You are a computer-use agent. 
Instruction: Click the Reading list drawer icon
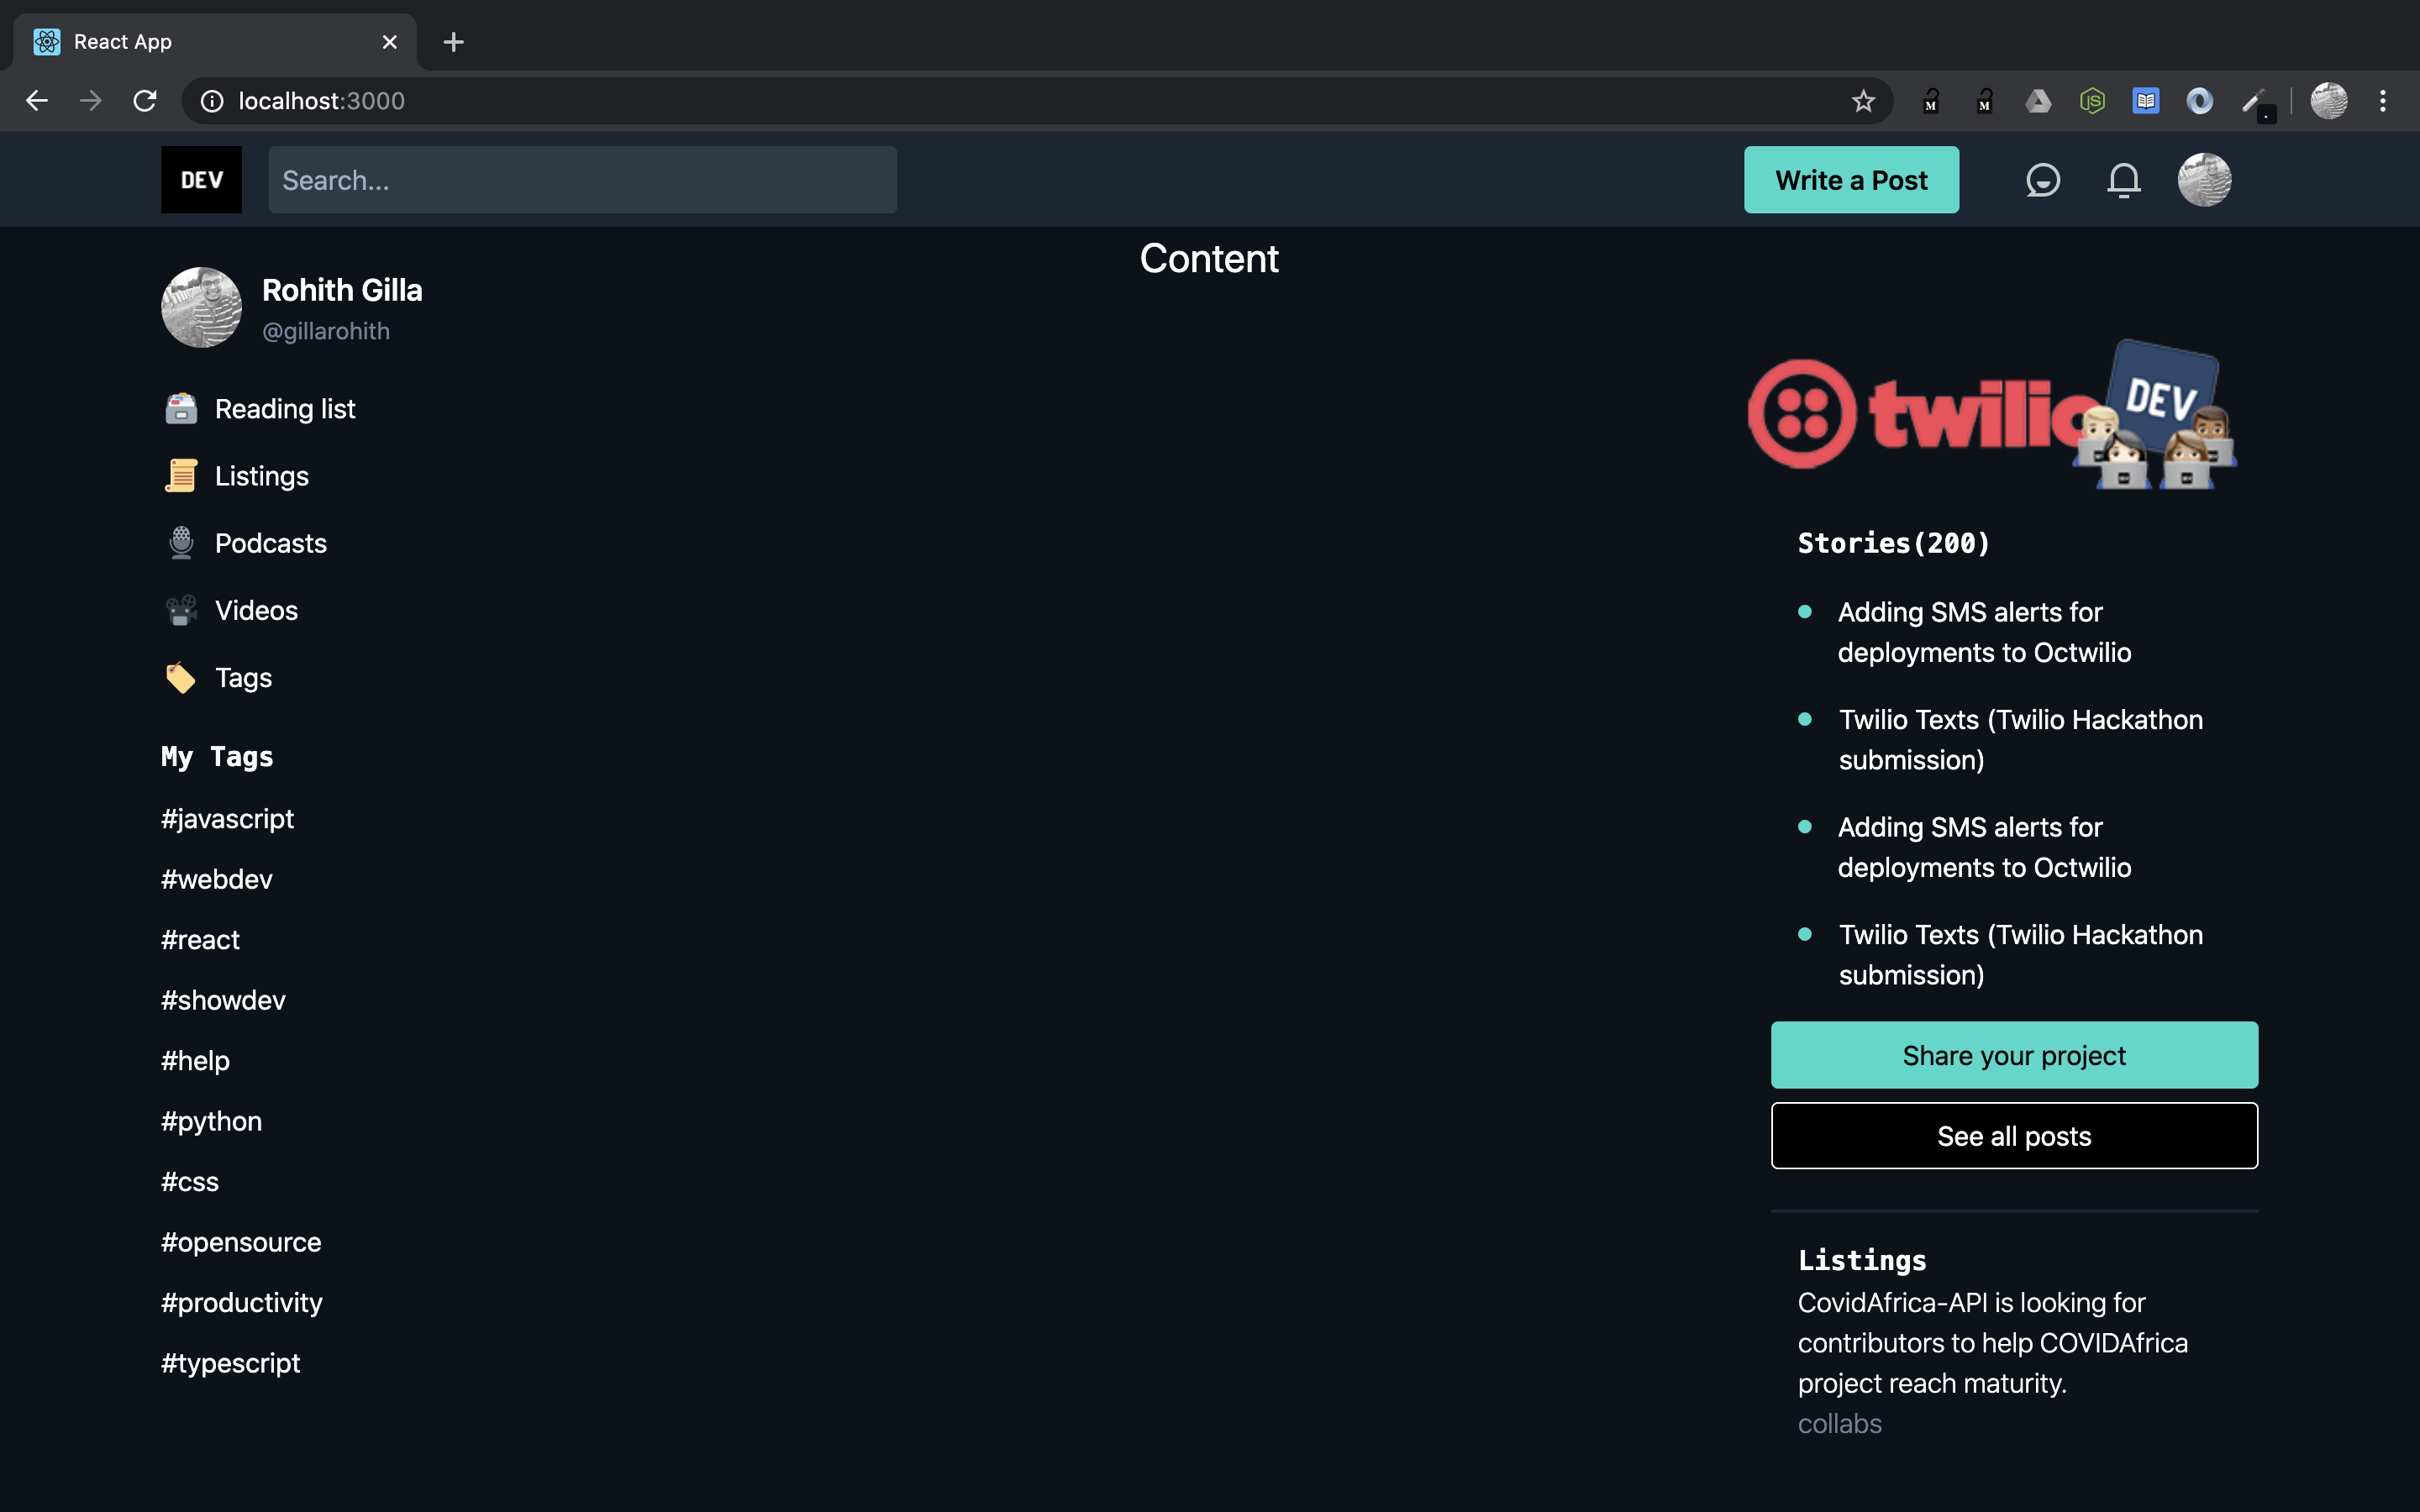[x=181, y=409]
